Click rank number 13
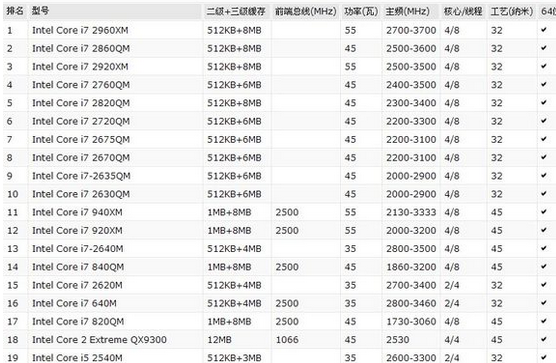556x363 pixels. tap(13, 249)
